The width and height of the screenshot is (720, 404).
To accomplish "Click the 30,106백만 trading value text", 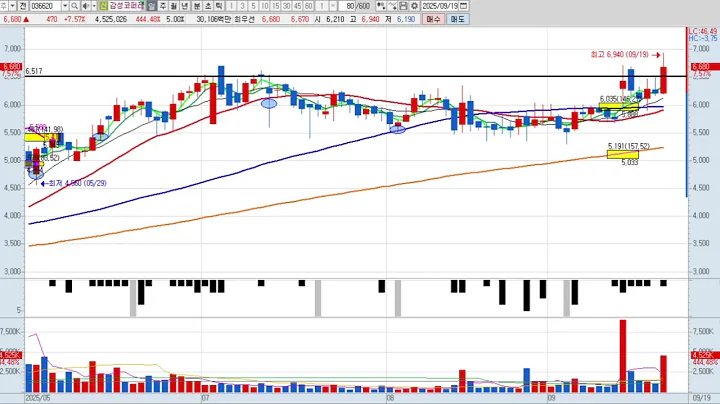I will (x=213, y=19).
